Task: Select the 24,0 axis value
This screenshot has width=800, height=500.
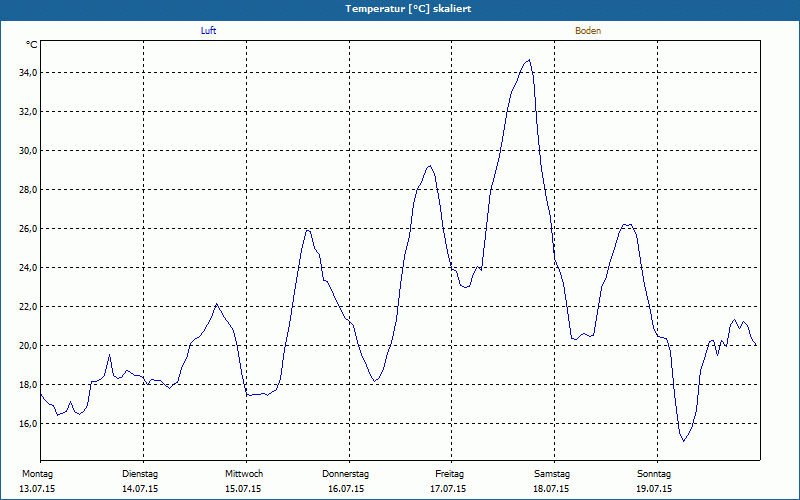Action: (x=28, y=267)
